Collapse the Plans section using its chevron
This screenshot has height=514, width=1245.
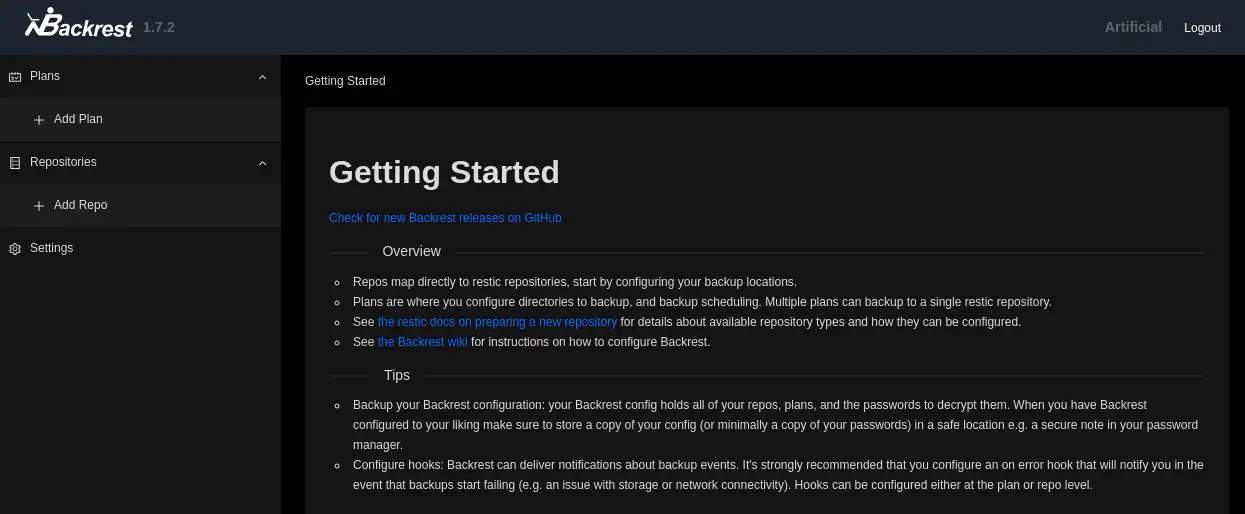pyautogui.click(x=262, y=77)
